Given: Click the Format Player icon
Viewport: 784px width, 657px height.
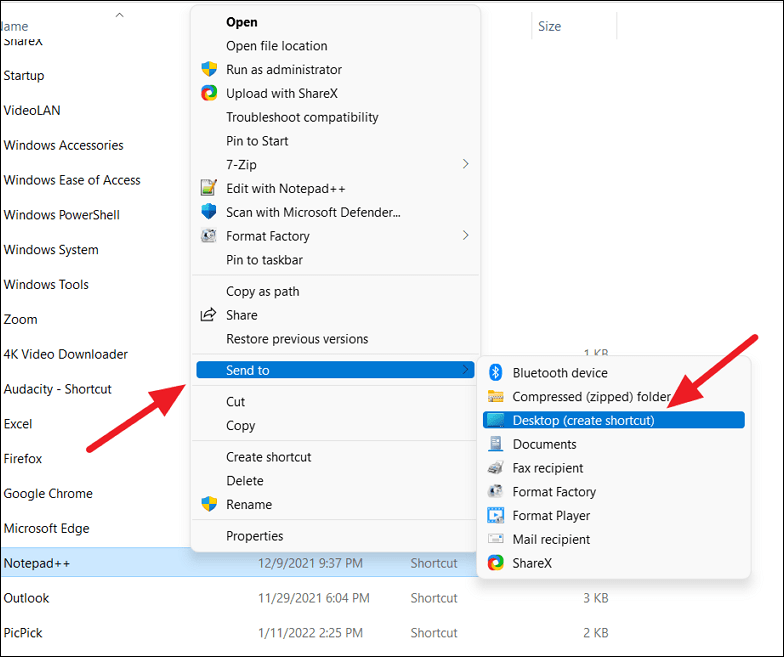Looking at the screenshot, I should click(x=495, y=516).
